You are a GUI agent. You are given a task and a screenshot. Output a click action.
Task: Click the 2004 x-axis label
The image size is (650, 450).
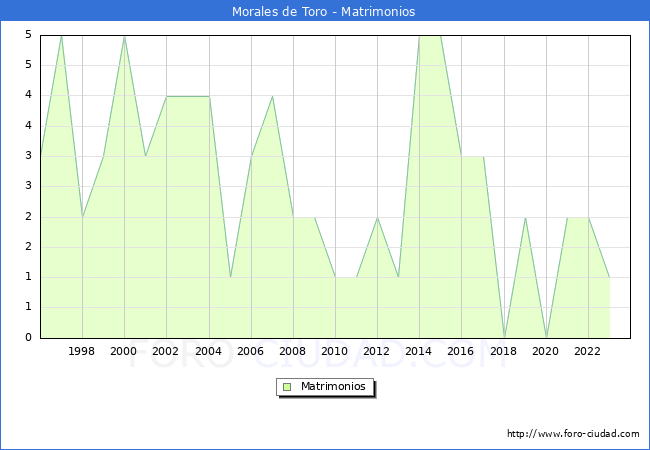208,351
